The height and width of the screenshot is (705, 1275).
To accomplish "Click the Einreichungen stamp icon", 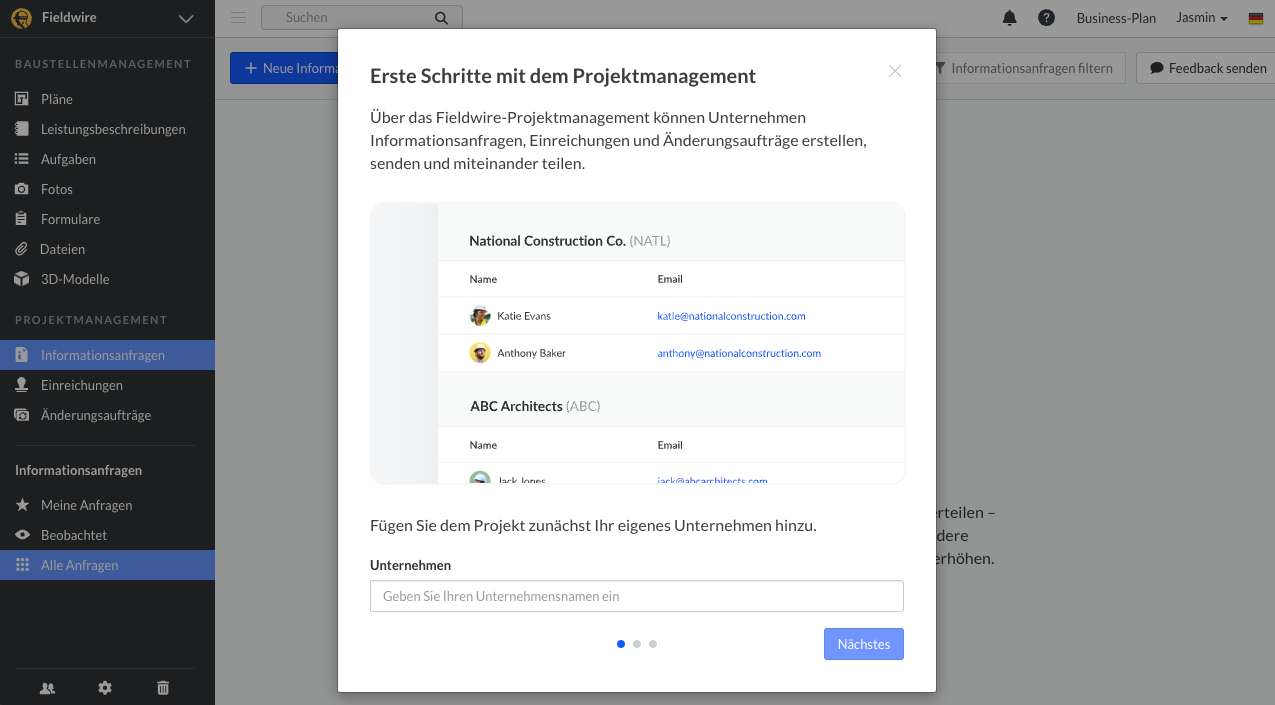I will click(x=21, y=385).
